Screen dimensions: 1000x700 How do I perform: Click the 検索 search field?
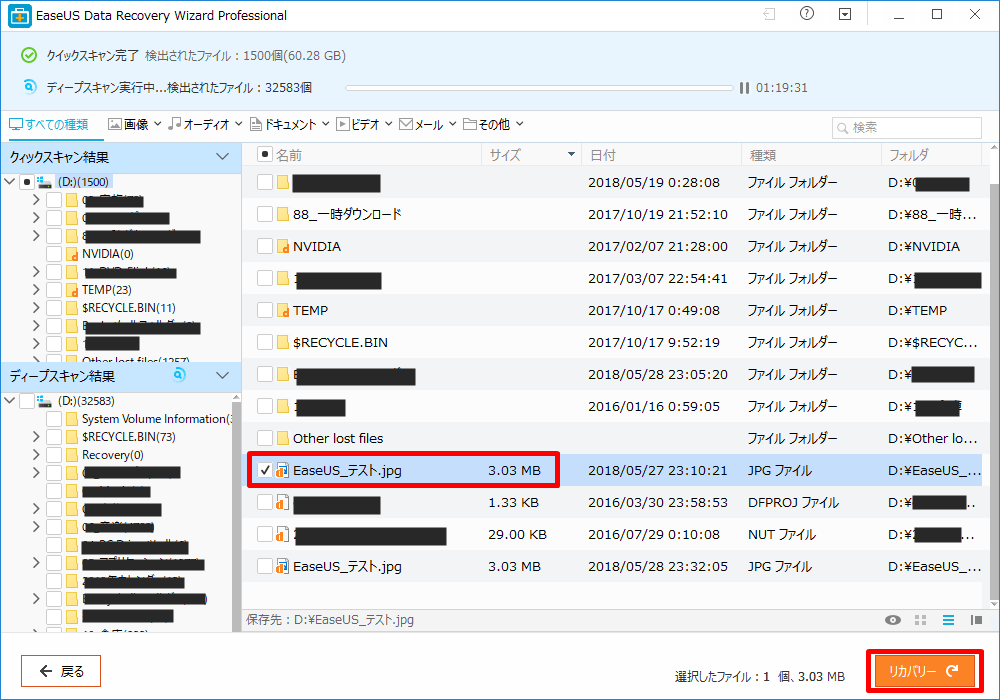[907, 128]
